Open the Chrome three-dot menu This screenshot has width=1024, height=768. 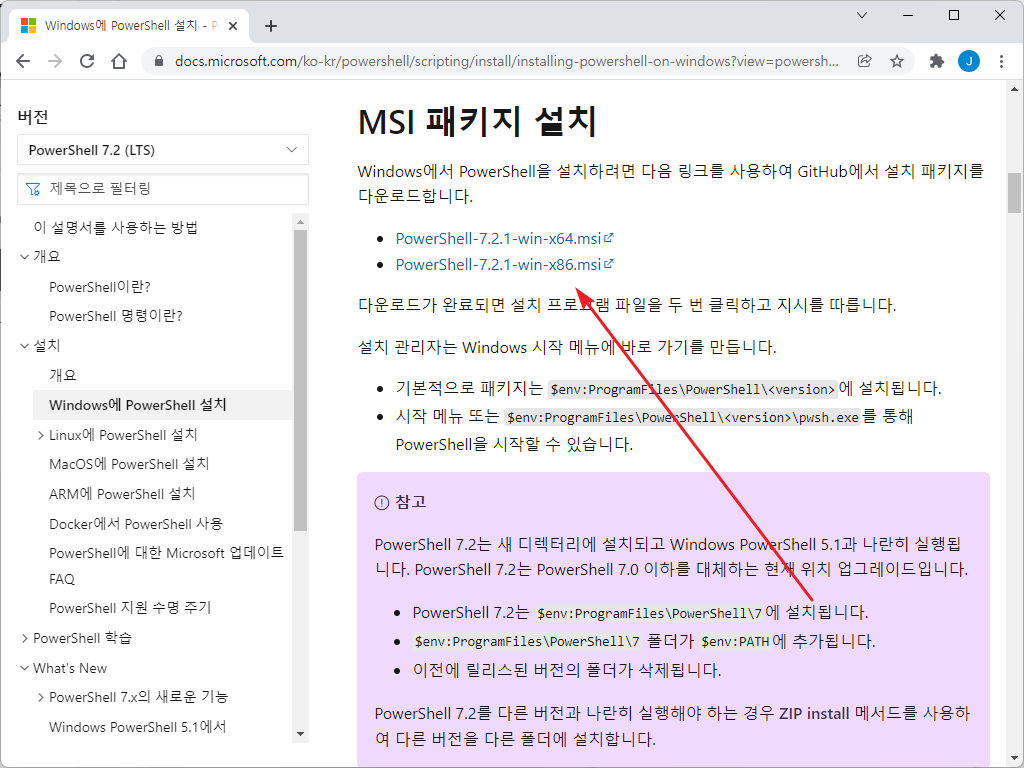click(x=1001, y=61)
